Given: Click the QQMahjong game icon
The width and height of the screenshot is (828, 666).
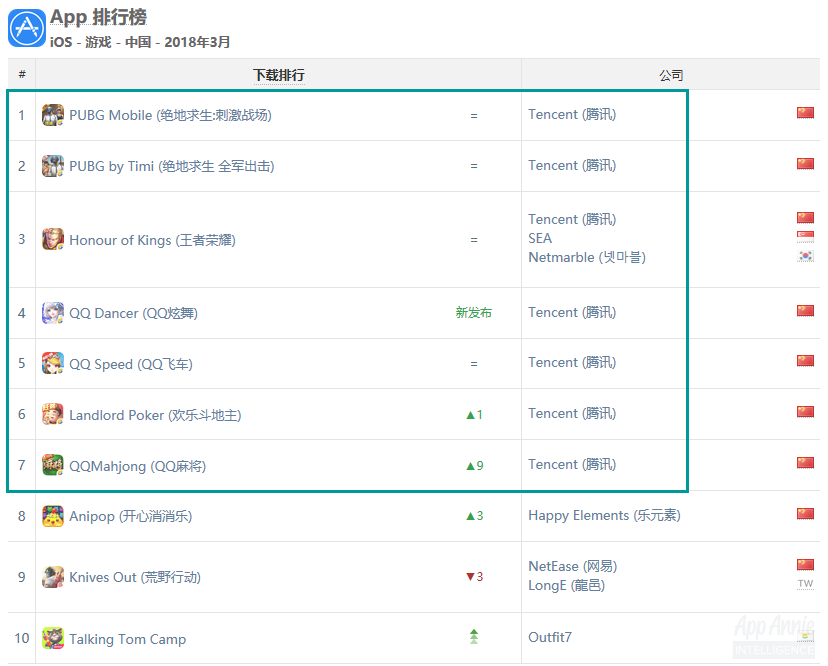Looking at the screenshot, I should tap(53, 466).
